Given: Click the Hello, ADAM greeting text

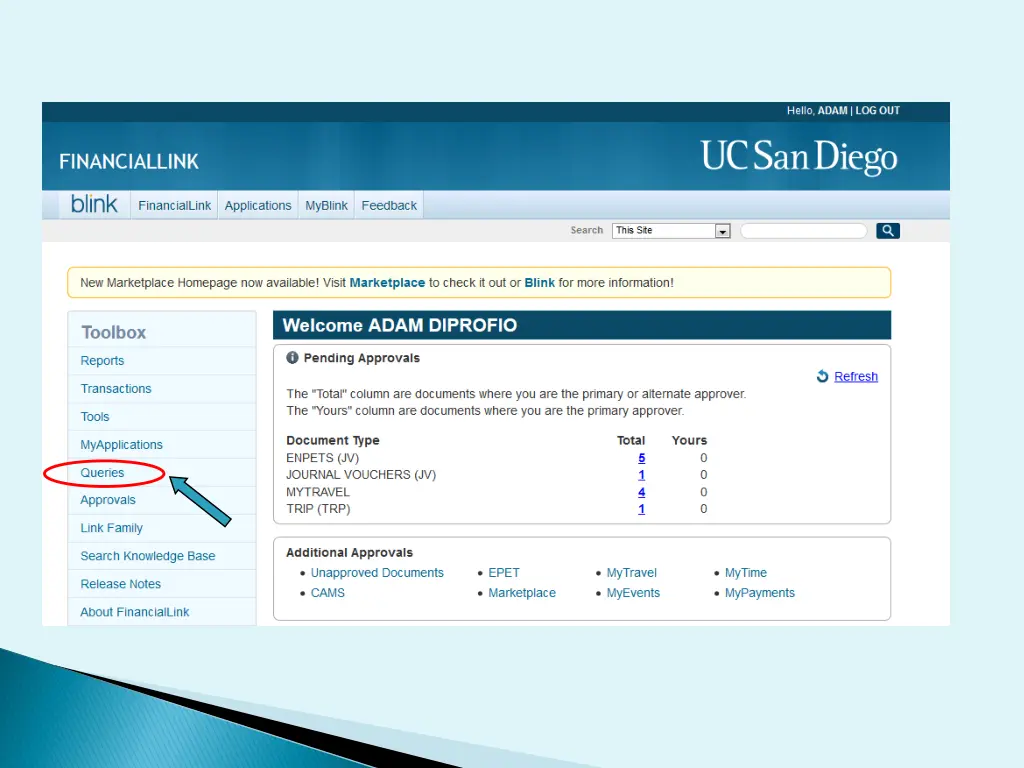Looking at the screenshot, I should click(x=817, y=111).
